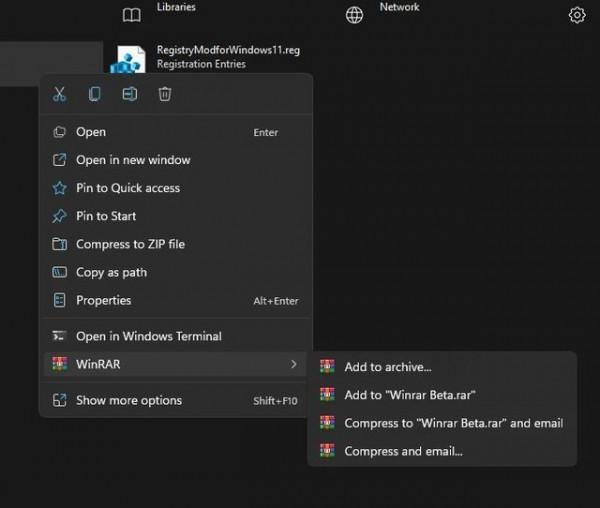This screenshot has height=508, width=600.
Task: Select Open in Windows Terminal
Action: point(176,336)
